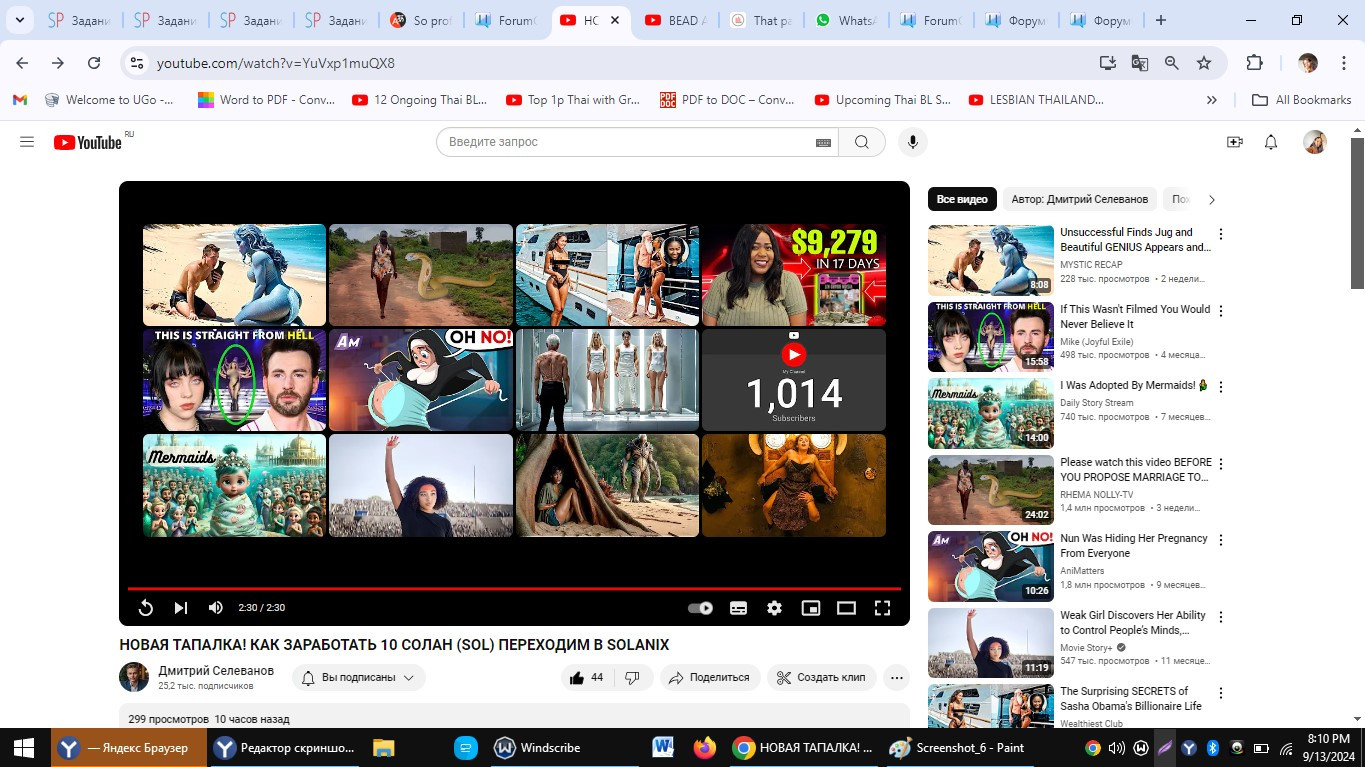The width and height of the screenshot is (1365, 767).
Task: Open the Gmail bookmark icon
Action: (x=20, y=100)
